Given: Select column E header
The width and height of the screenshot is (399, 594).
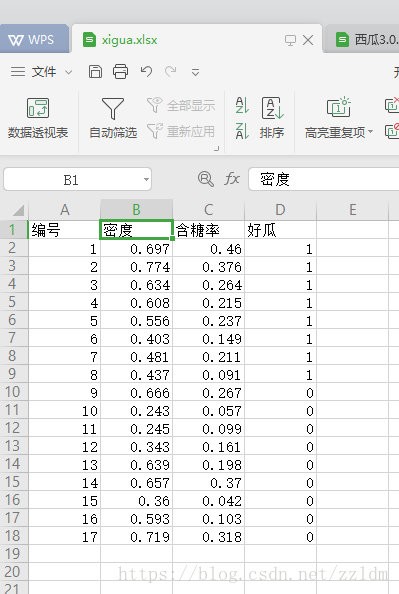Looking at the screenshot, I should coord(352,209).
